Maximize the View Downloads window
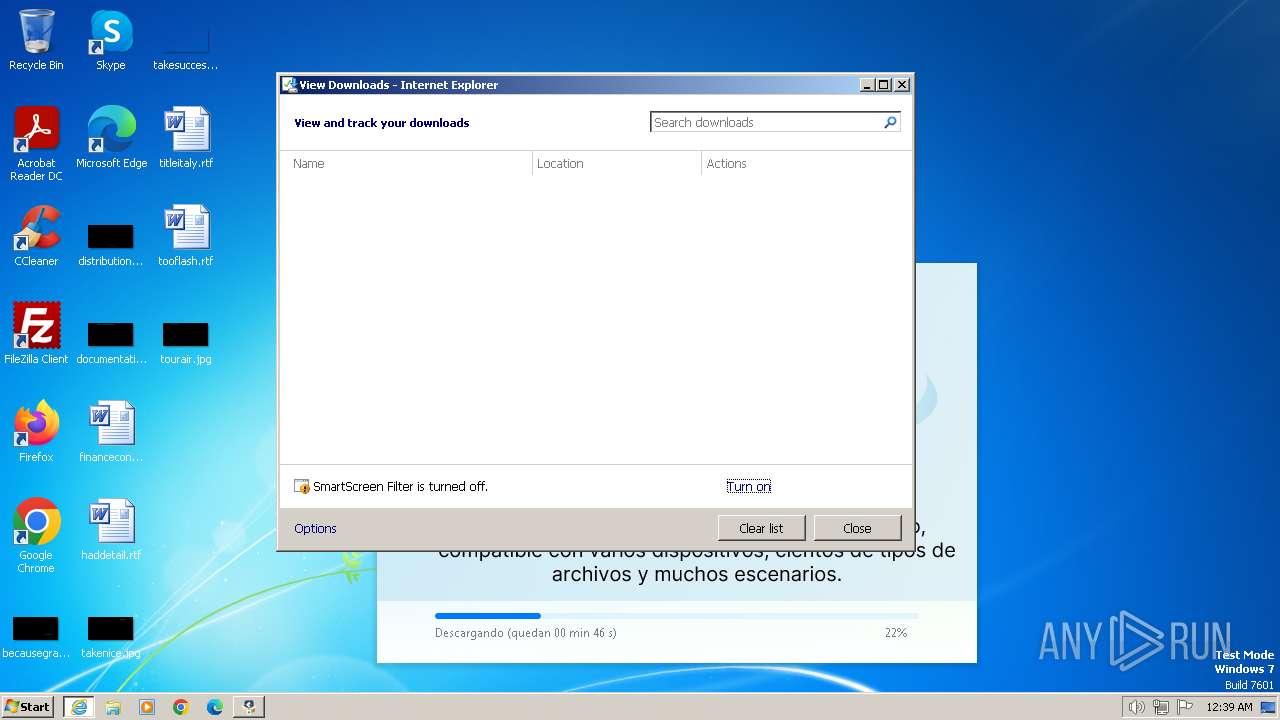The width and height of the screenshot is (1280, 720). (x=884, y=85)
